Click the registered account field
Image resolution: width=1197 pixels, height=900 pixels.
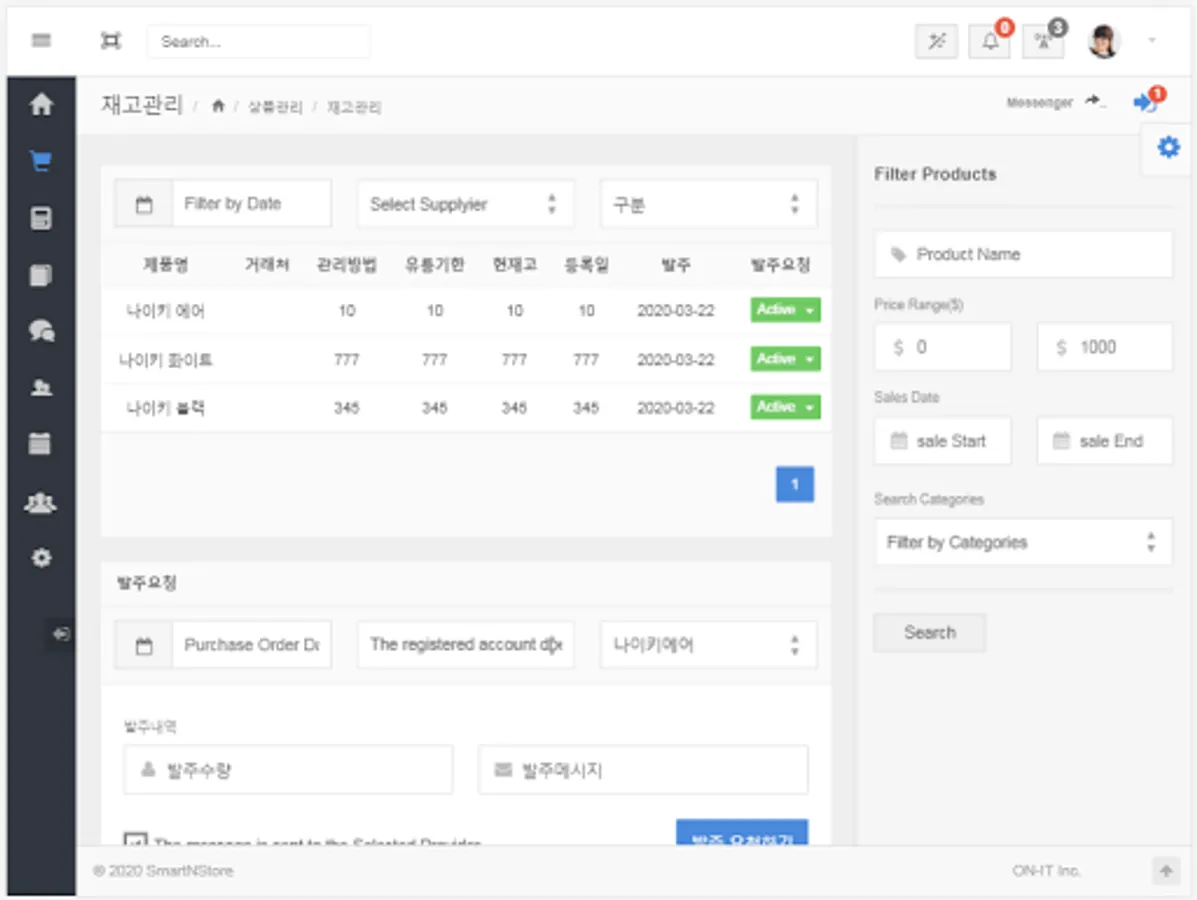pyautogui.click(x=466, y=645)
